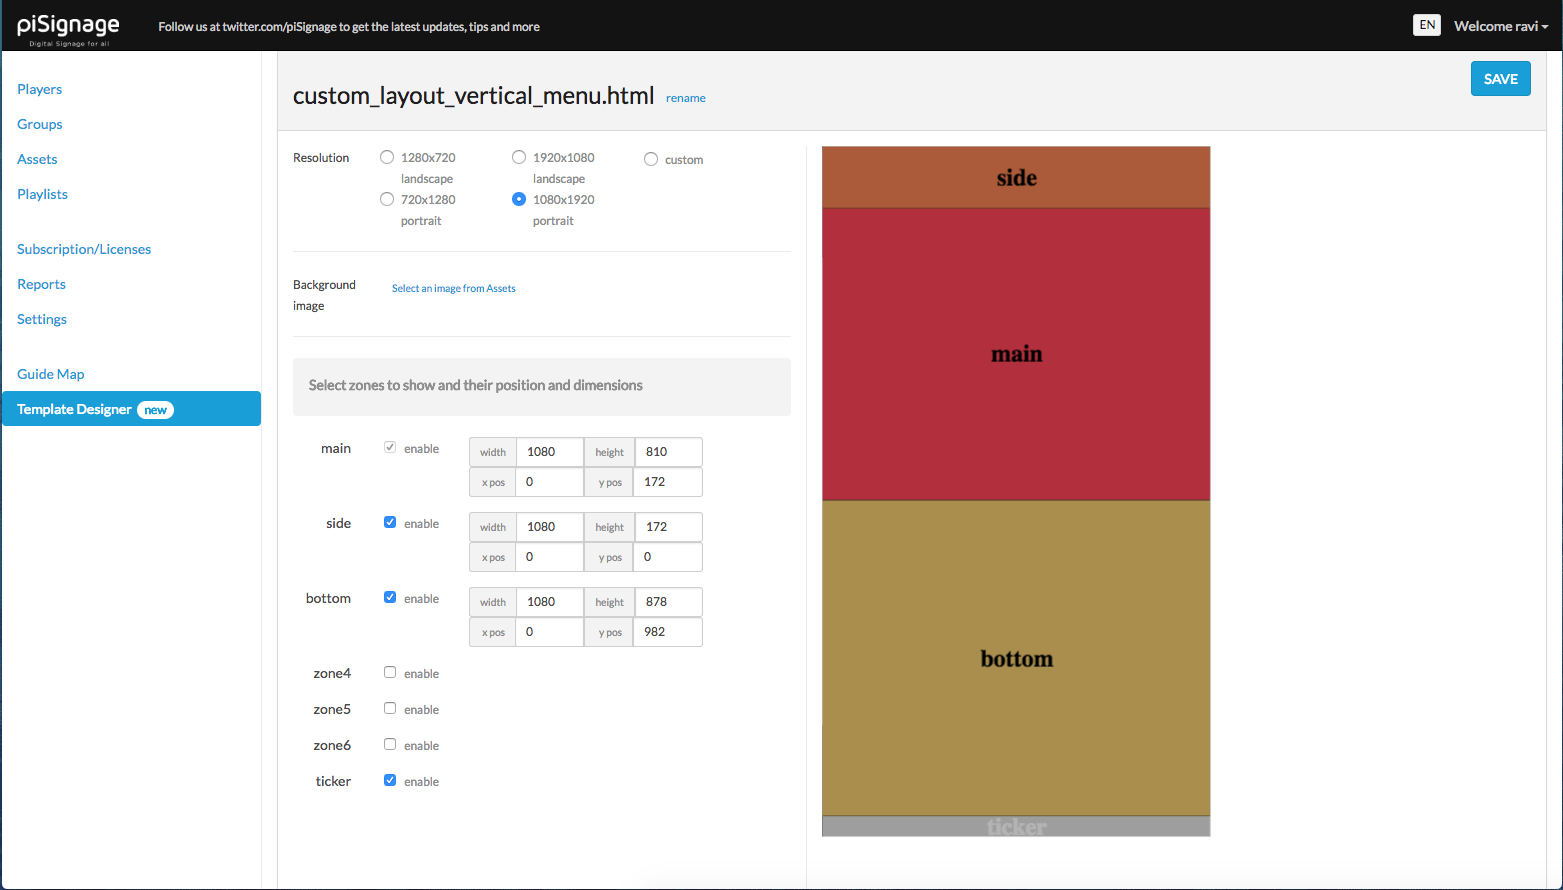Click the side zone x pos field
Screen dimensions: 1563x890
[549, 557]
